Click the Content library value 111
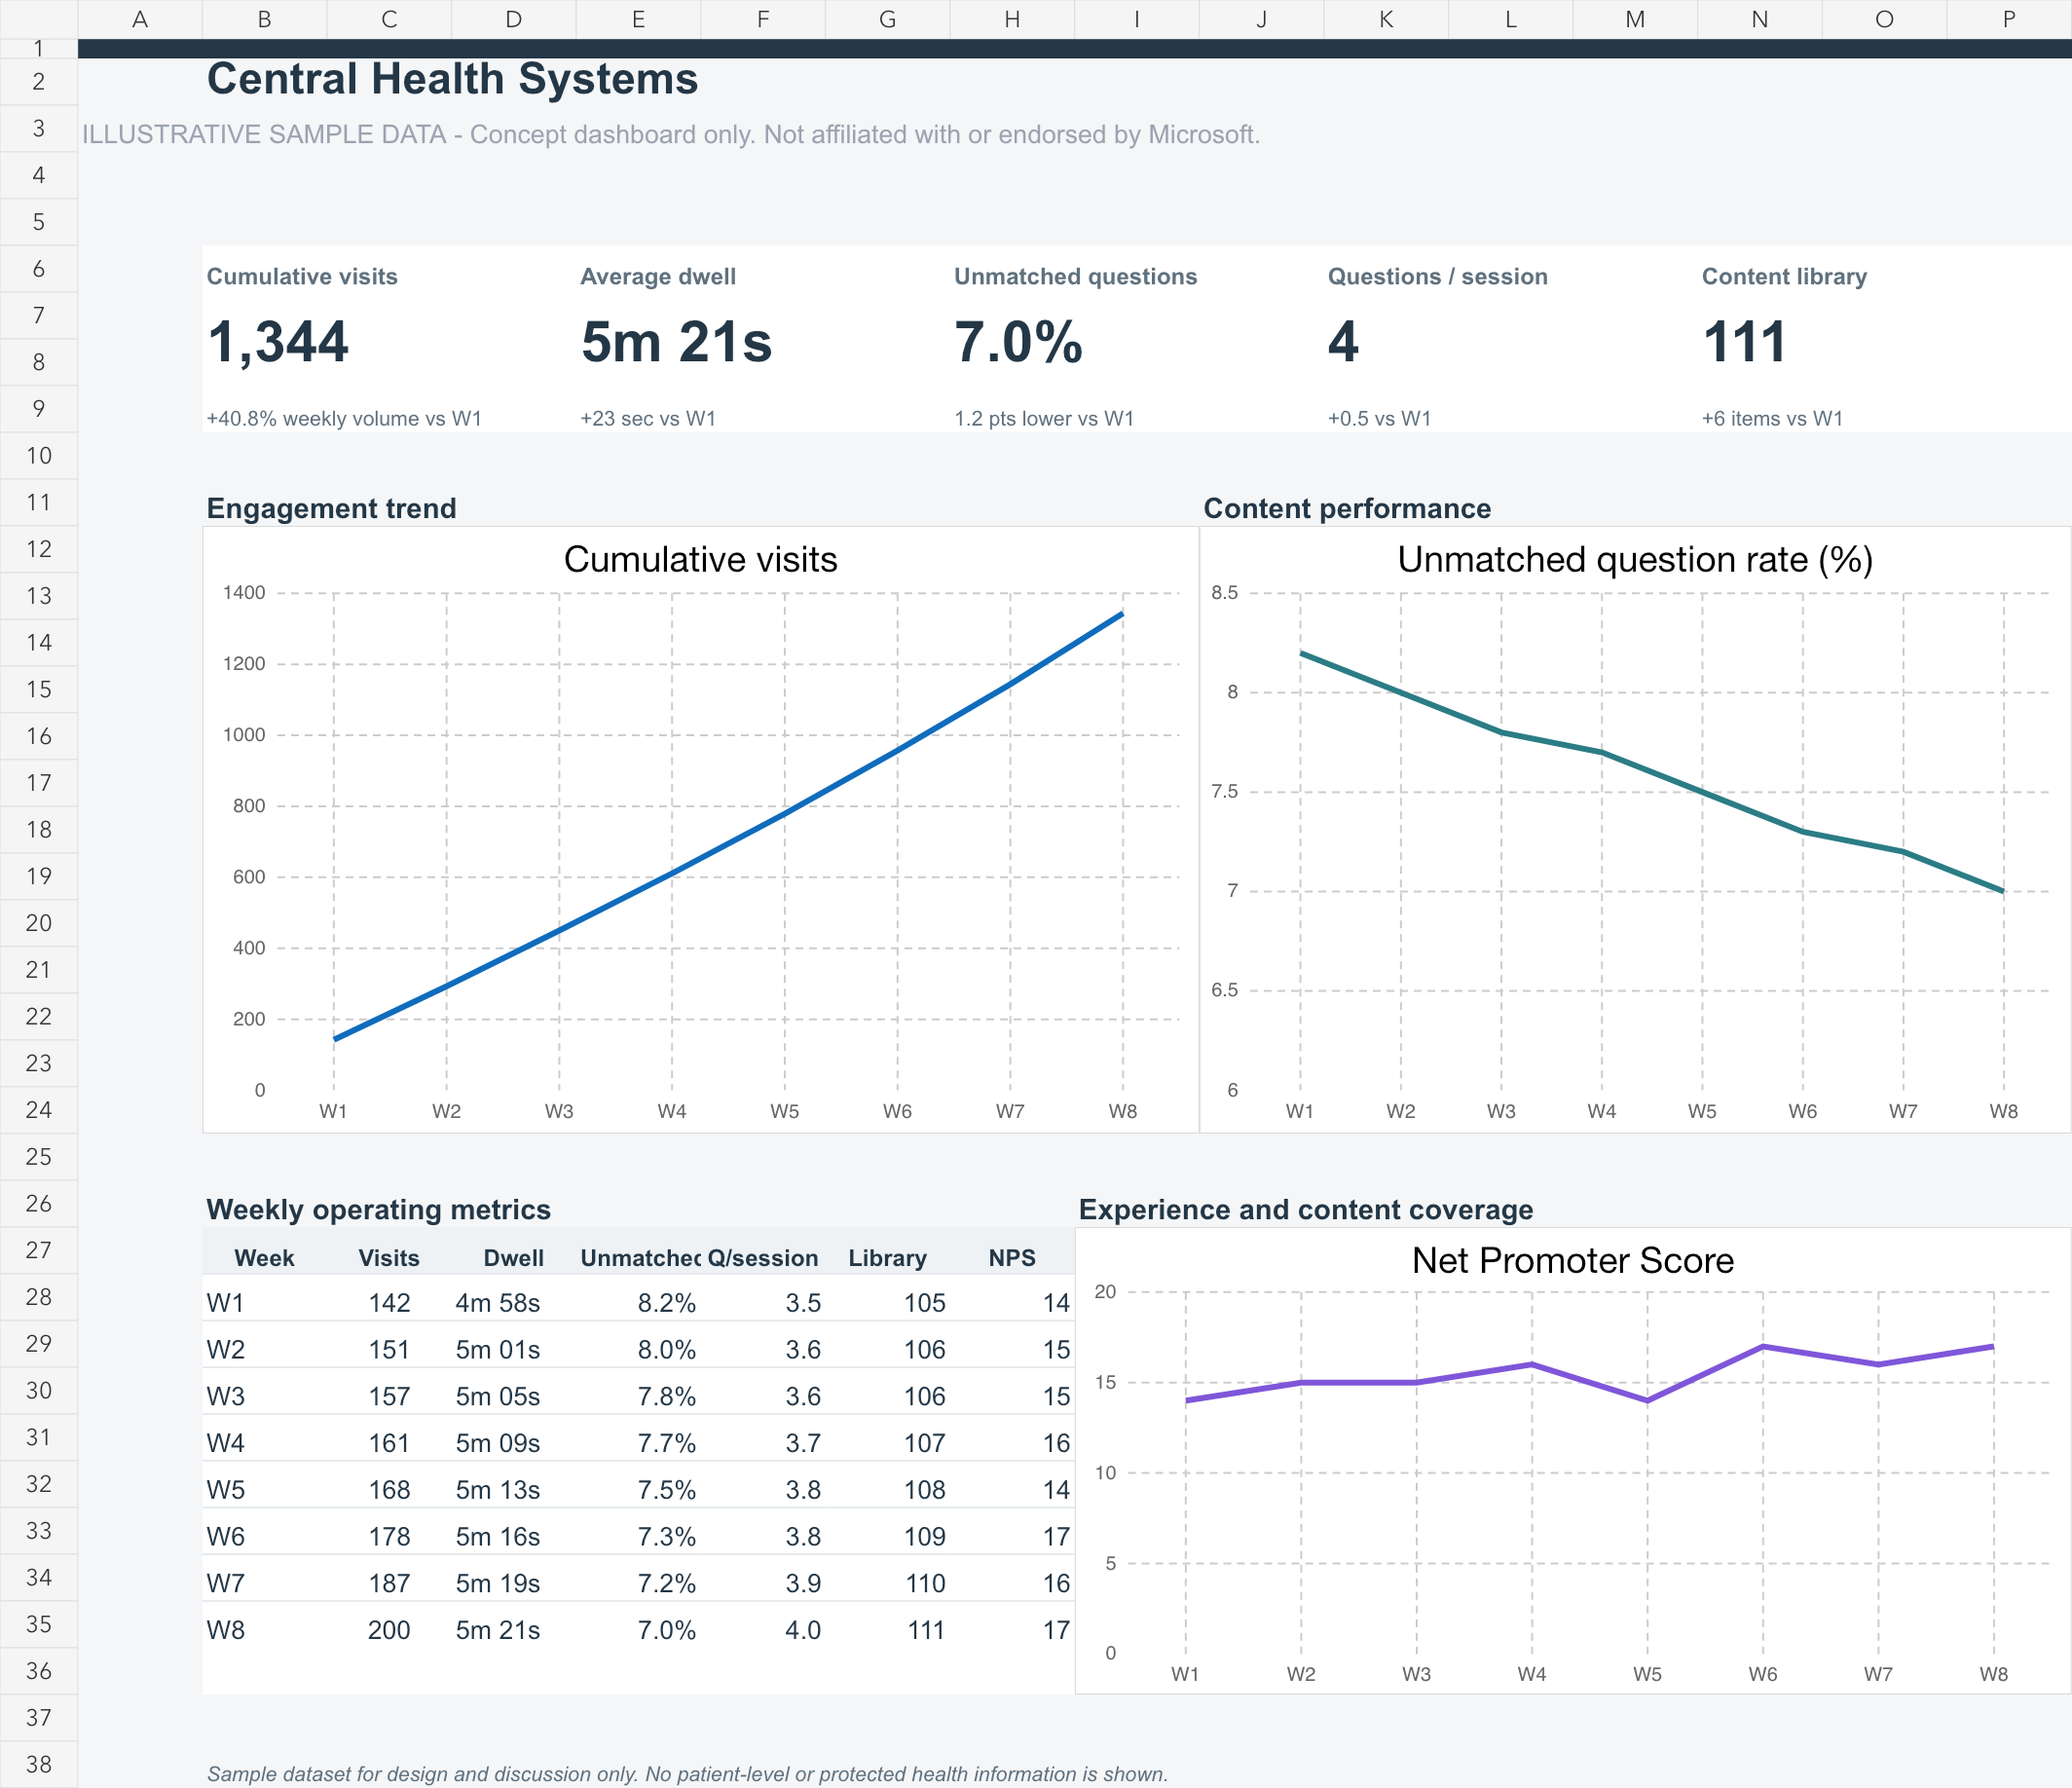The width and height of the screenshot is (2072, 1788). [x=1744, y=342]
